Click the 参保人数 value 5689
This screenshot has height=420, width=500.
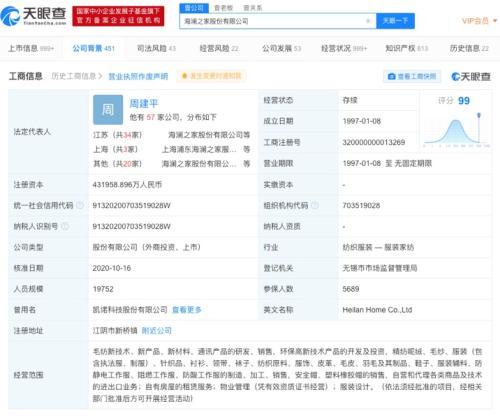(x=351, y=289)
